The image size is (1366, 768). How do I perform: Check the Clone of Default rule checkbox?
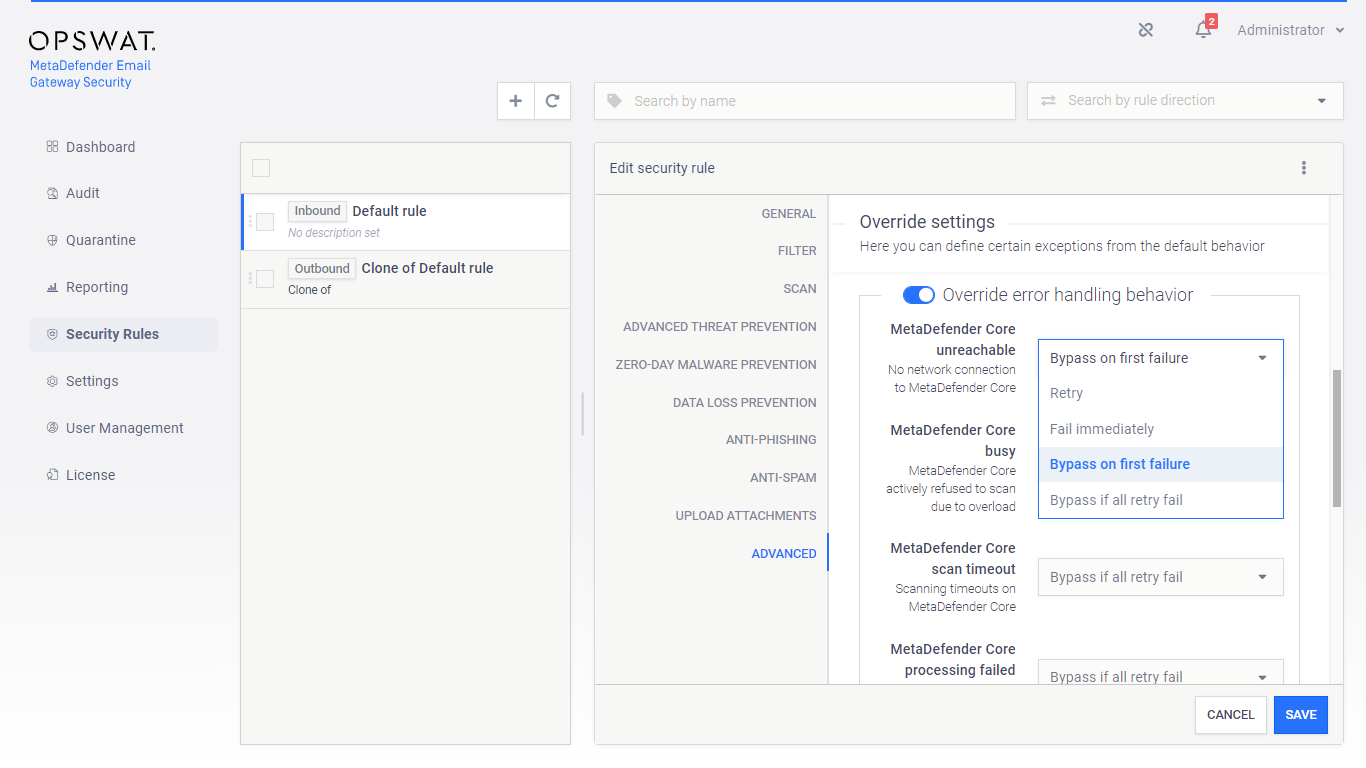(x=265, y=279)
